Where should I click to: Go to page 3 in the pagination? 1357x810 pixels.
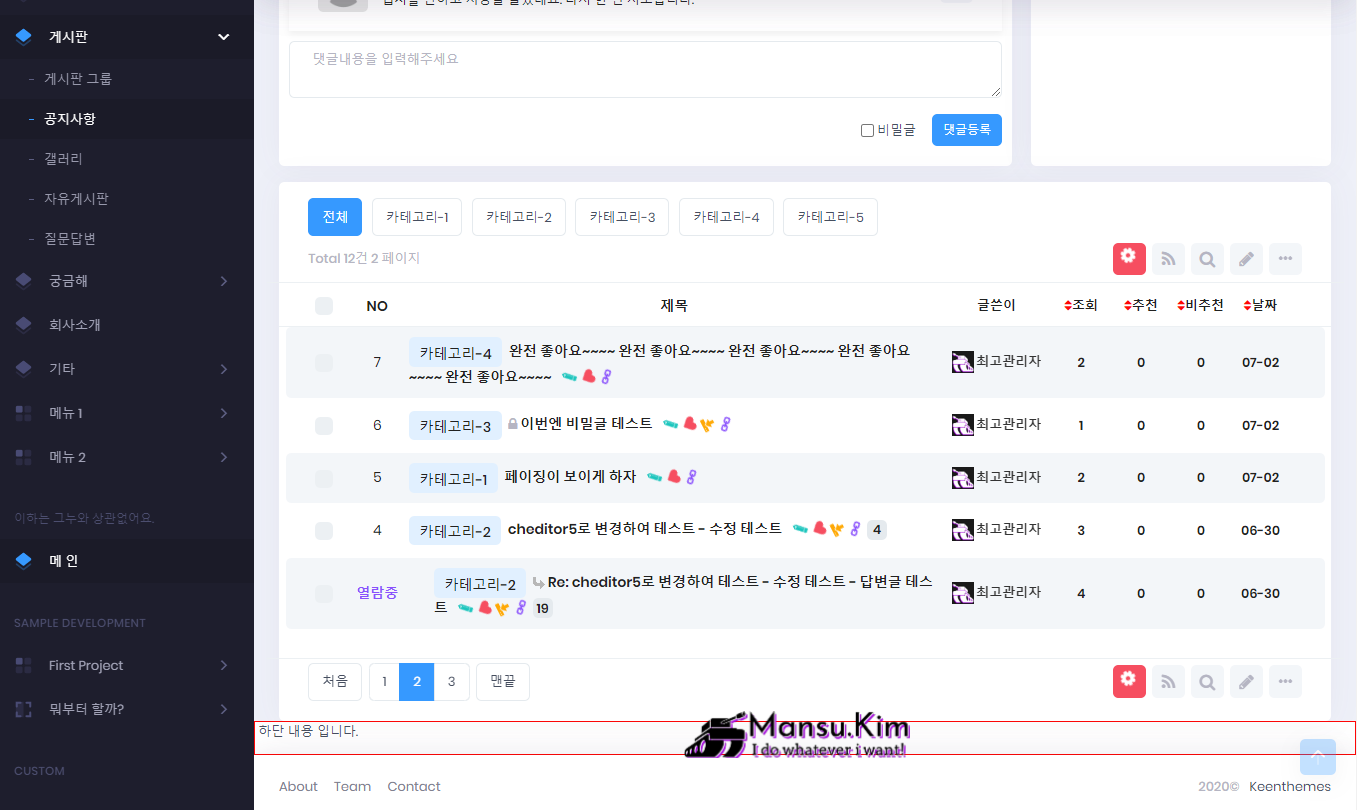(451, 682)
